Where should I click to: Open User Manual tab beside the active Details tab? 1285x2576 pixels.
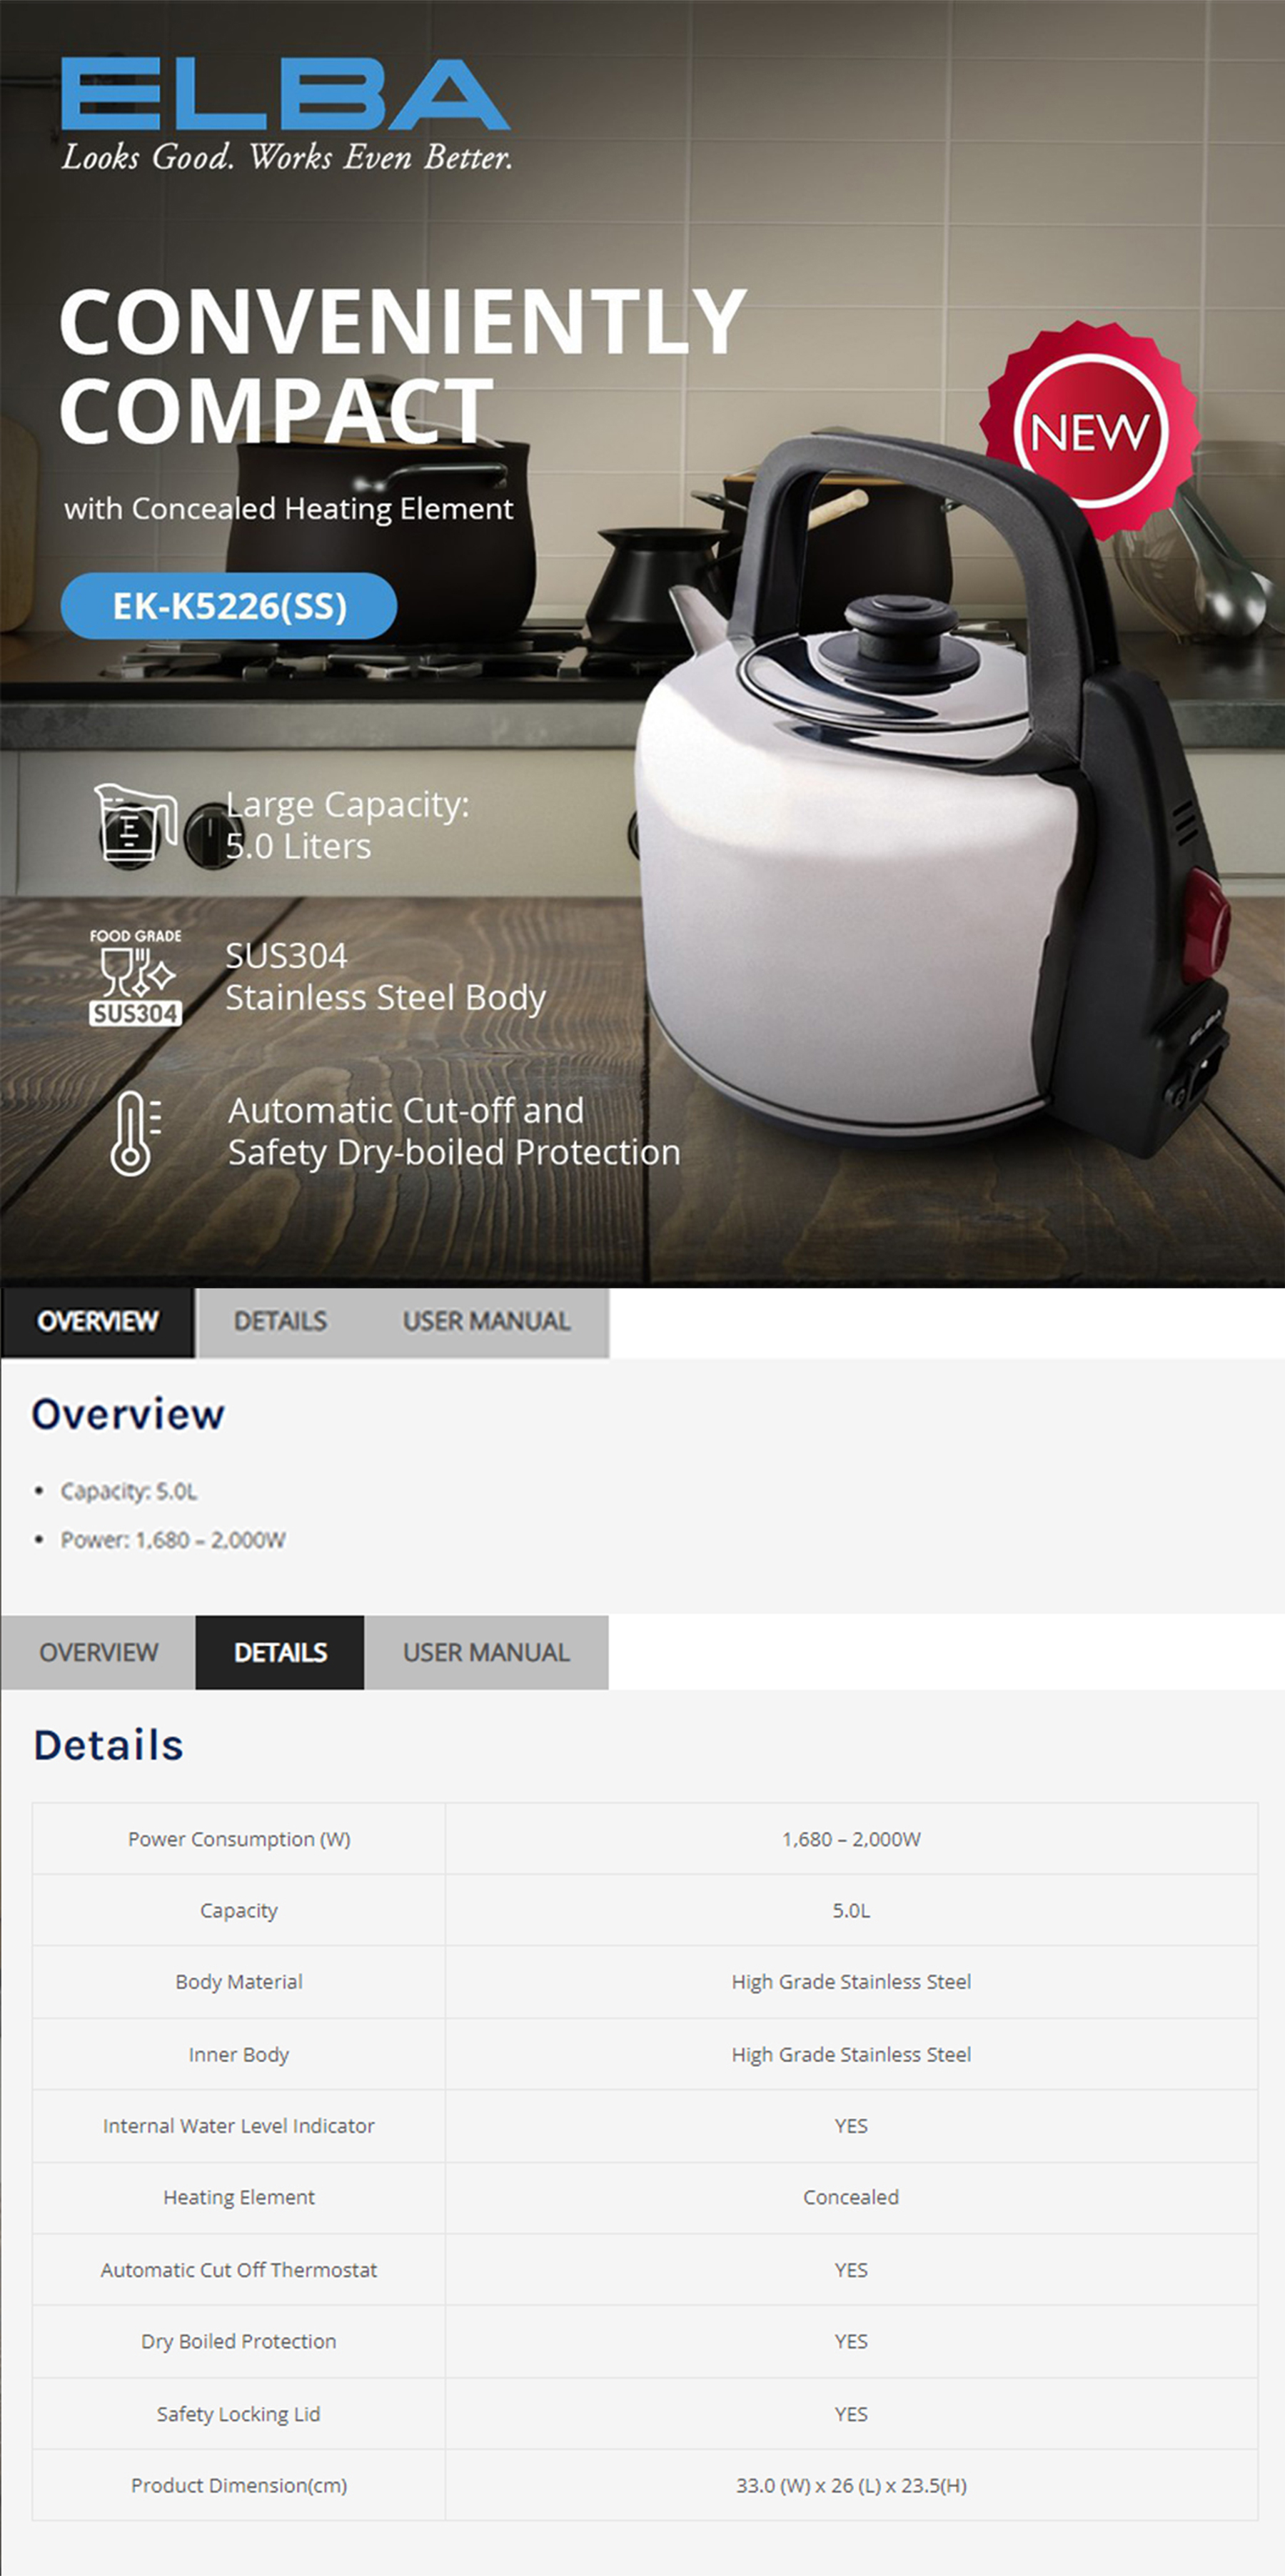tap(486, 1652)
